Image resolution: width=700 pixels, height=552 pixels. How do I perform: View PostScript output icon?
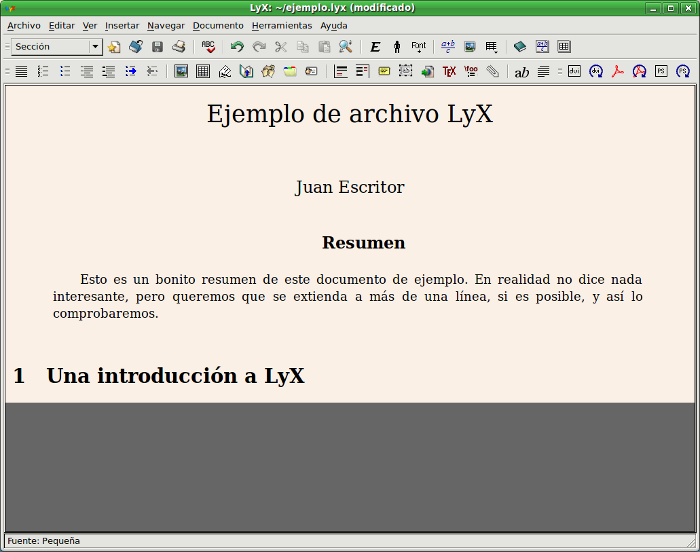[661, 71]
